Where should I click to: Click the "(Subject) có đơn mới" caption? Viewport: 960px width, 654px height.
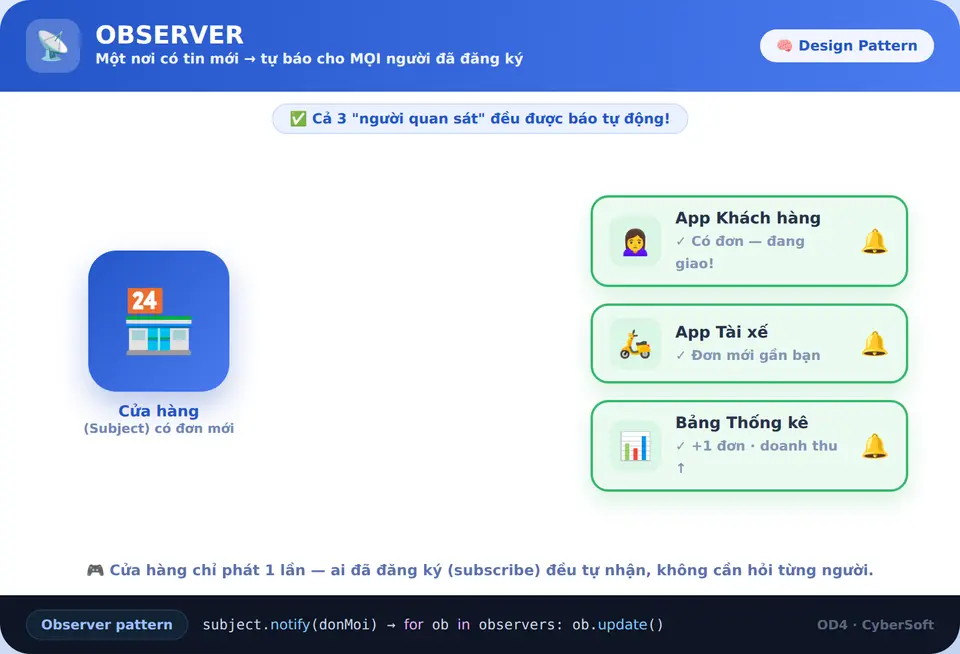click(x=159, y=429)
